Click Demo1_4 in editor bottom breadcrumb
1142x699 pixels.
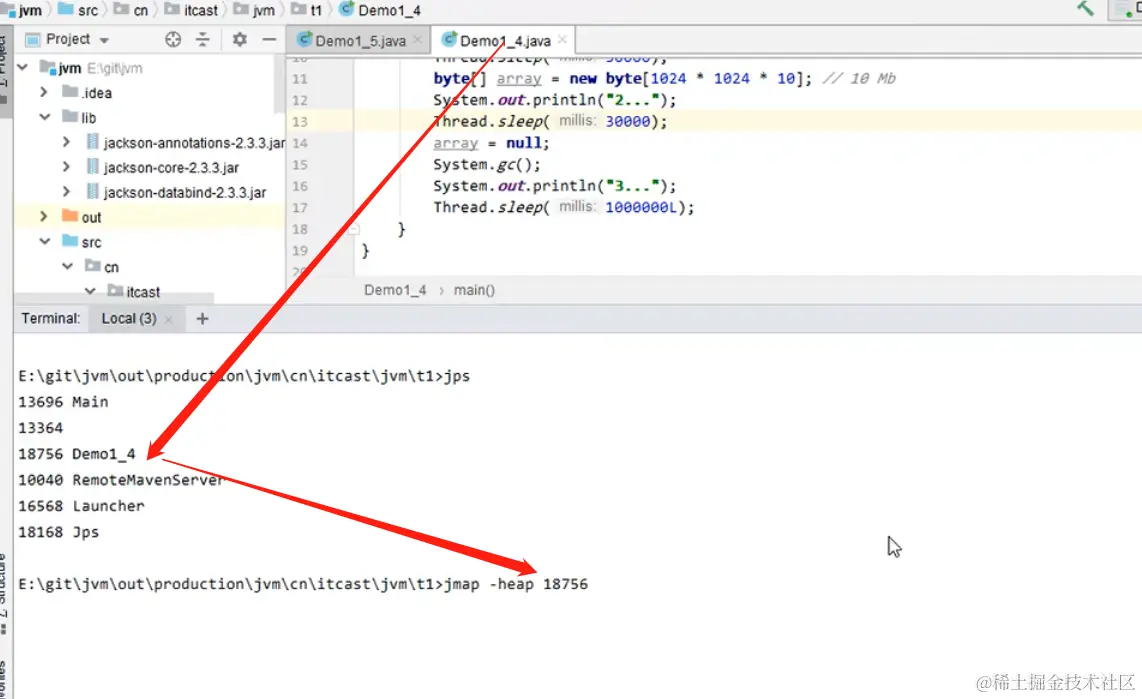[x=395, y=290]
